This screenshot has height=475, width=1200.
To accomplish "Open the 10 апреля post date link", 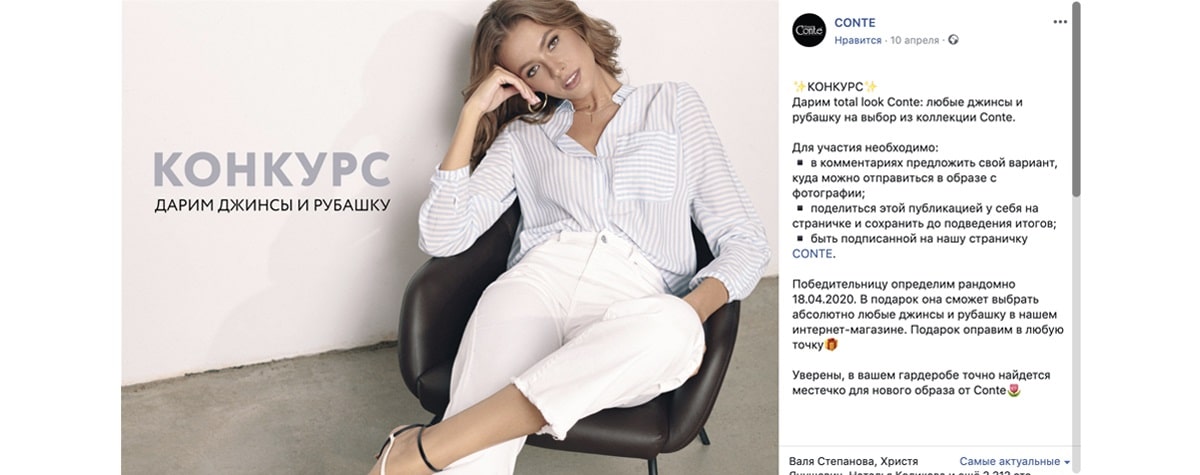I will coord(915,40).
